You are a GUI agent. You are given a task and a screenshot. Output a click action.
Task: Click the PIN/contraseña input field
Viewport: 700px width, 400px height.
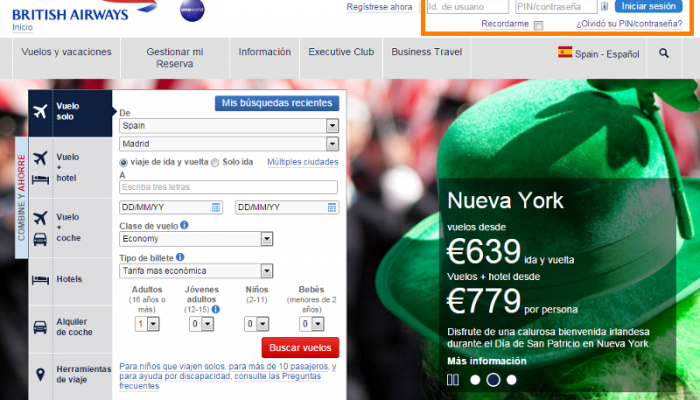(556, 7)
